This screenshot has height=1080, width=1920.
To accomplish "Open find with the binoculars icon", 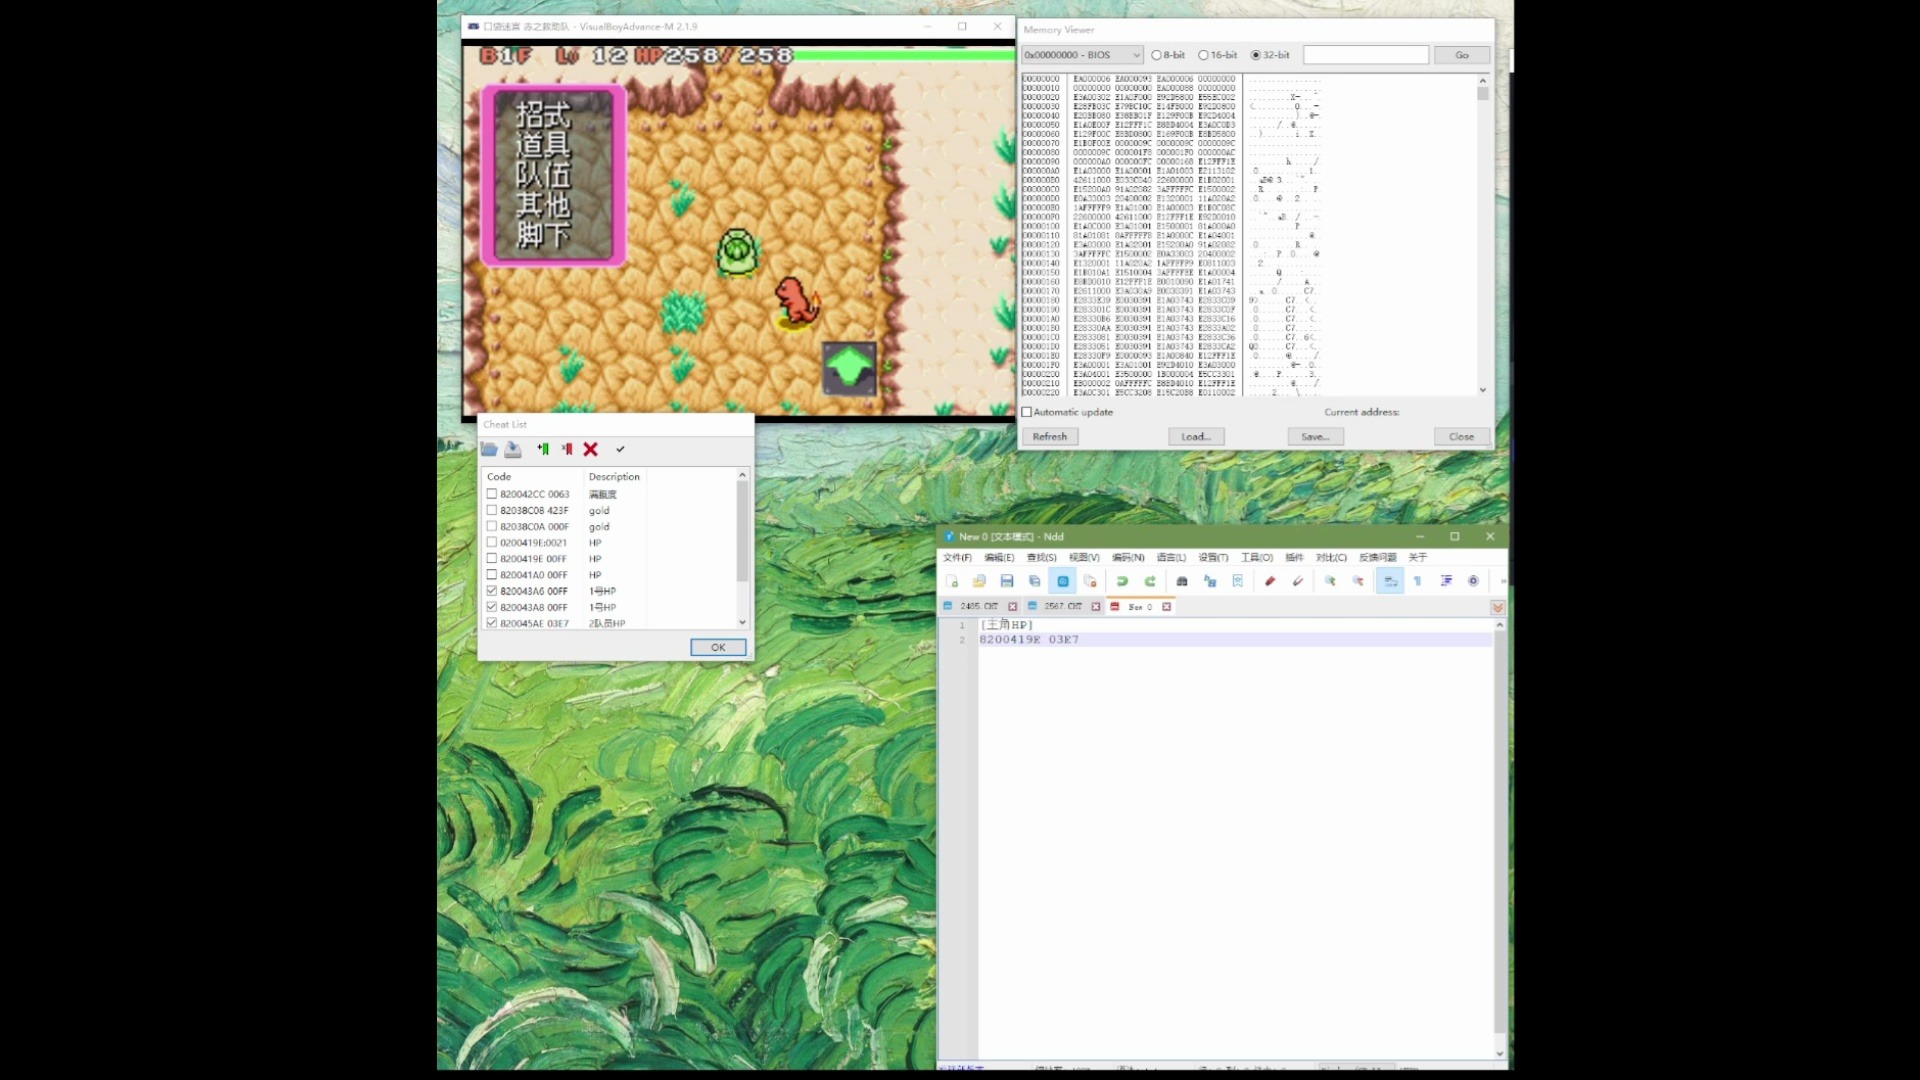I will [1182, 581].
